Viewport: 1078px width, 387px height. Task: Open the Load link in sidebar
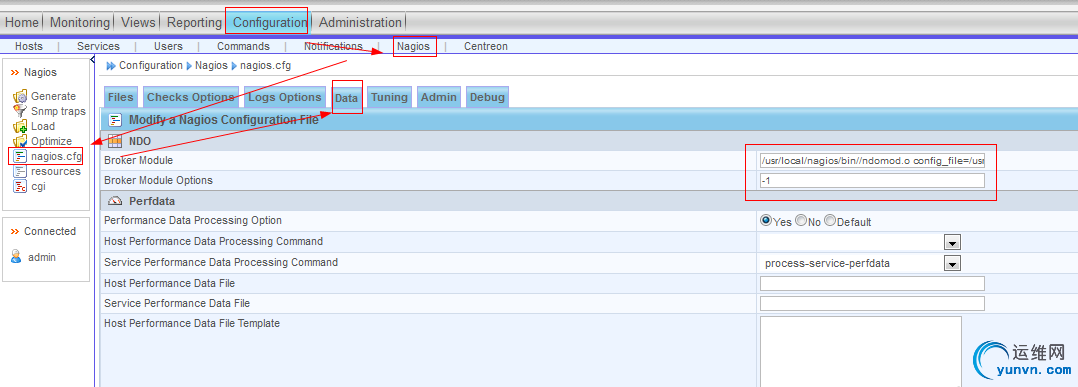(43, 126)
